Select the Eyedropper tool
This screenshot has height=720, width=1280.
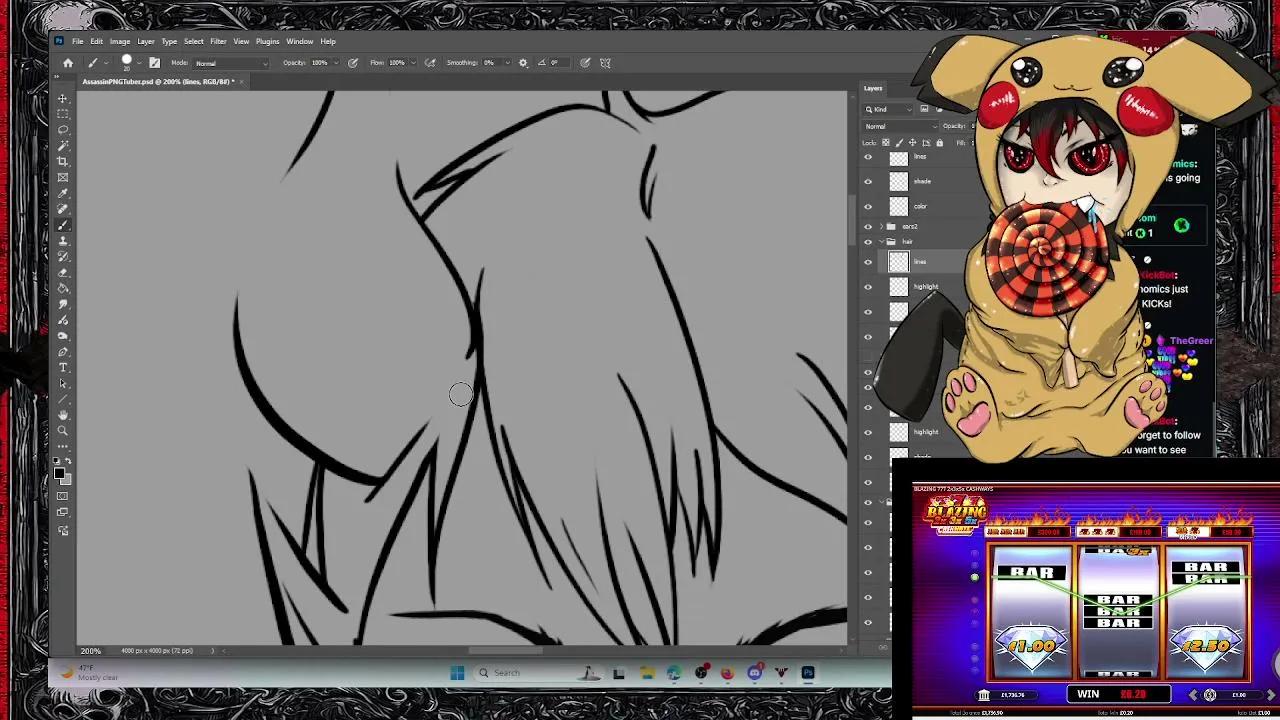63,194
